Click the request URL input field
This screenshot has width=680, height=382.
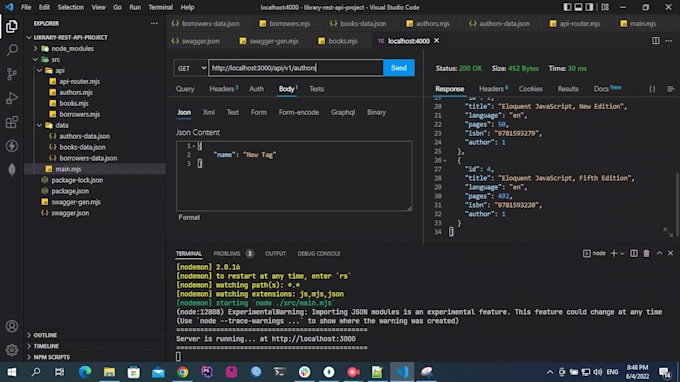(x=296, y=68)
